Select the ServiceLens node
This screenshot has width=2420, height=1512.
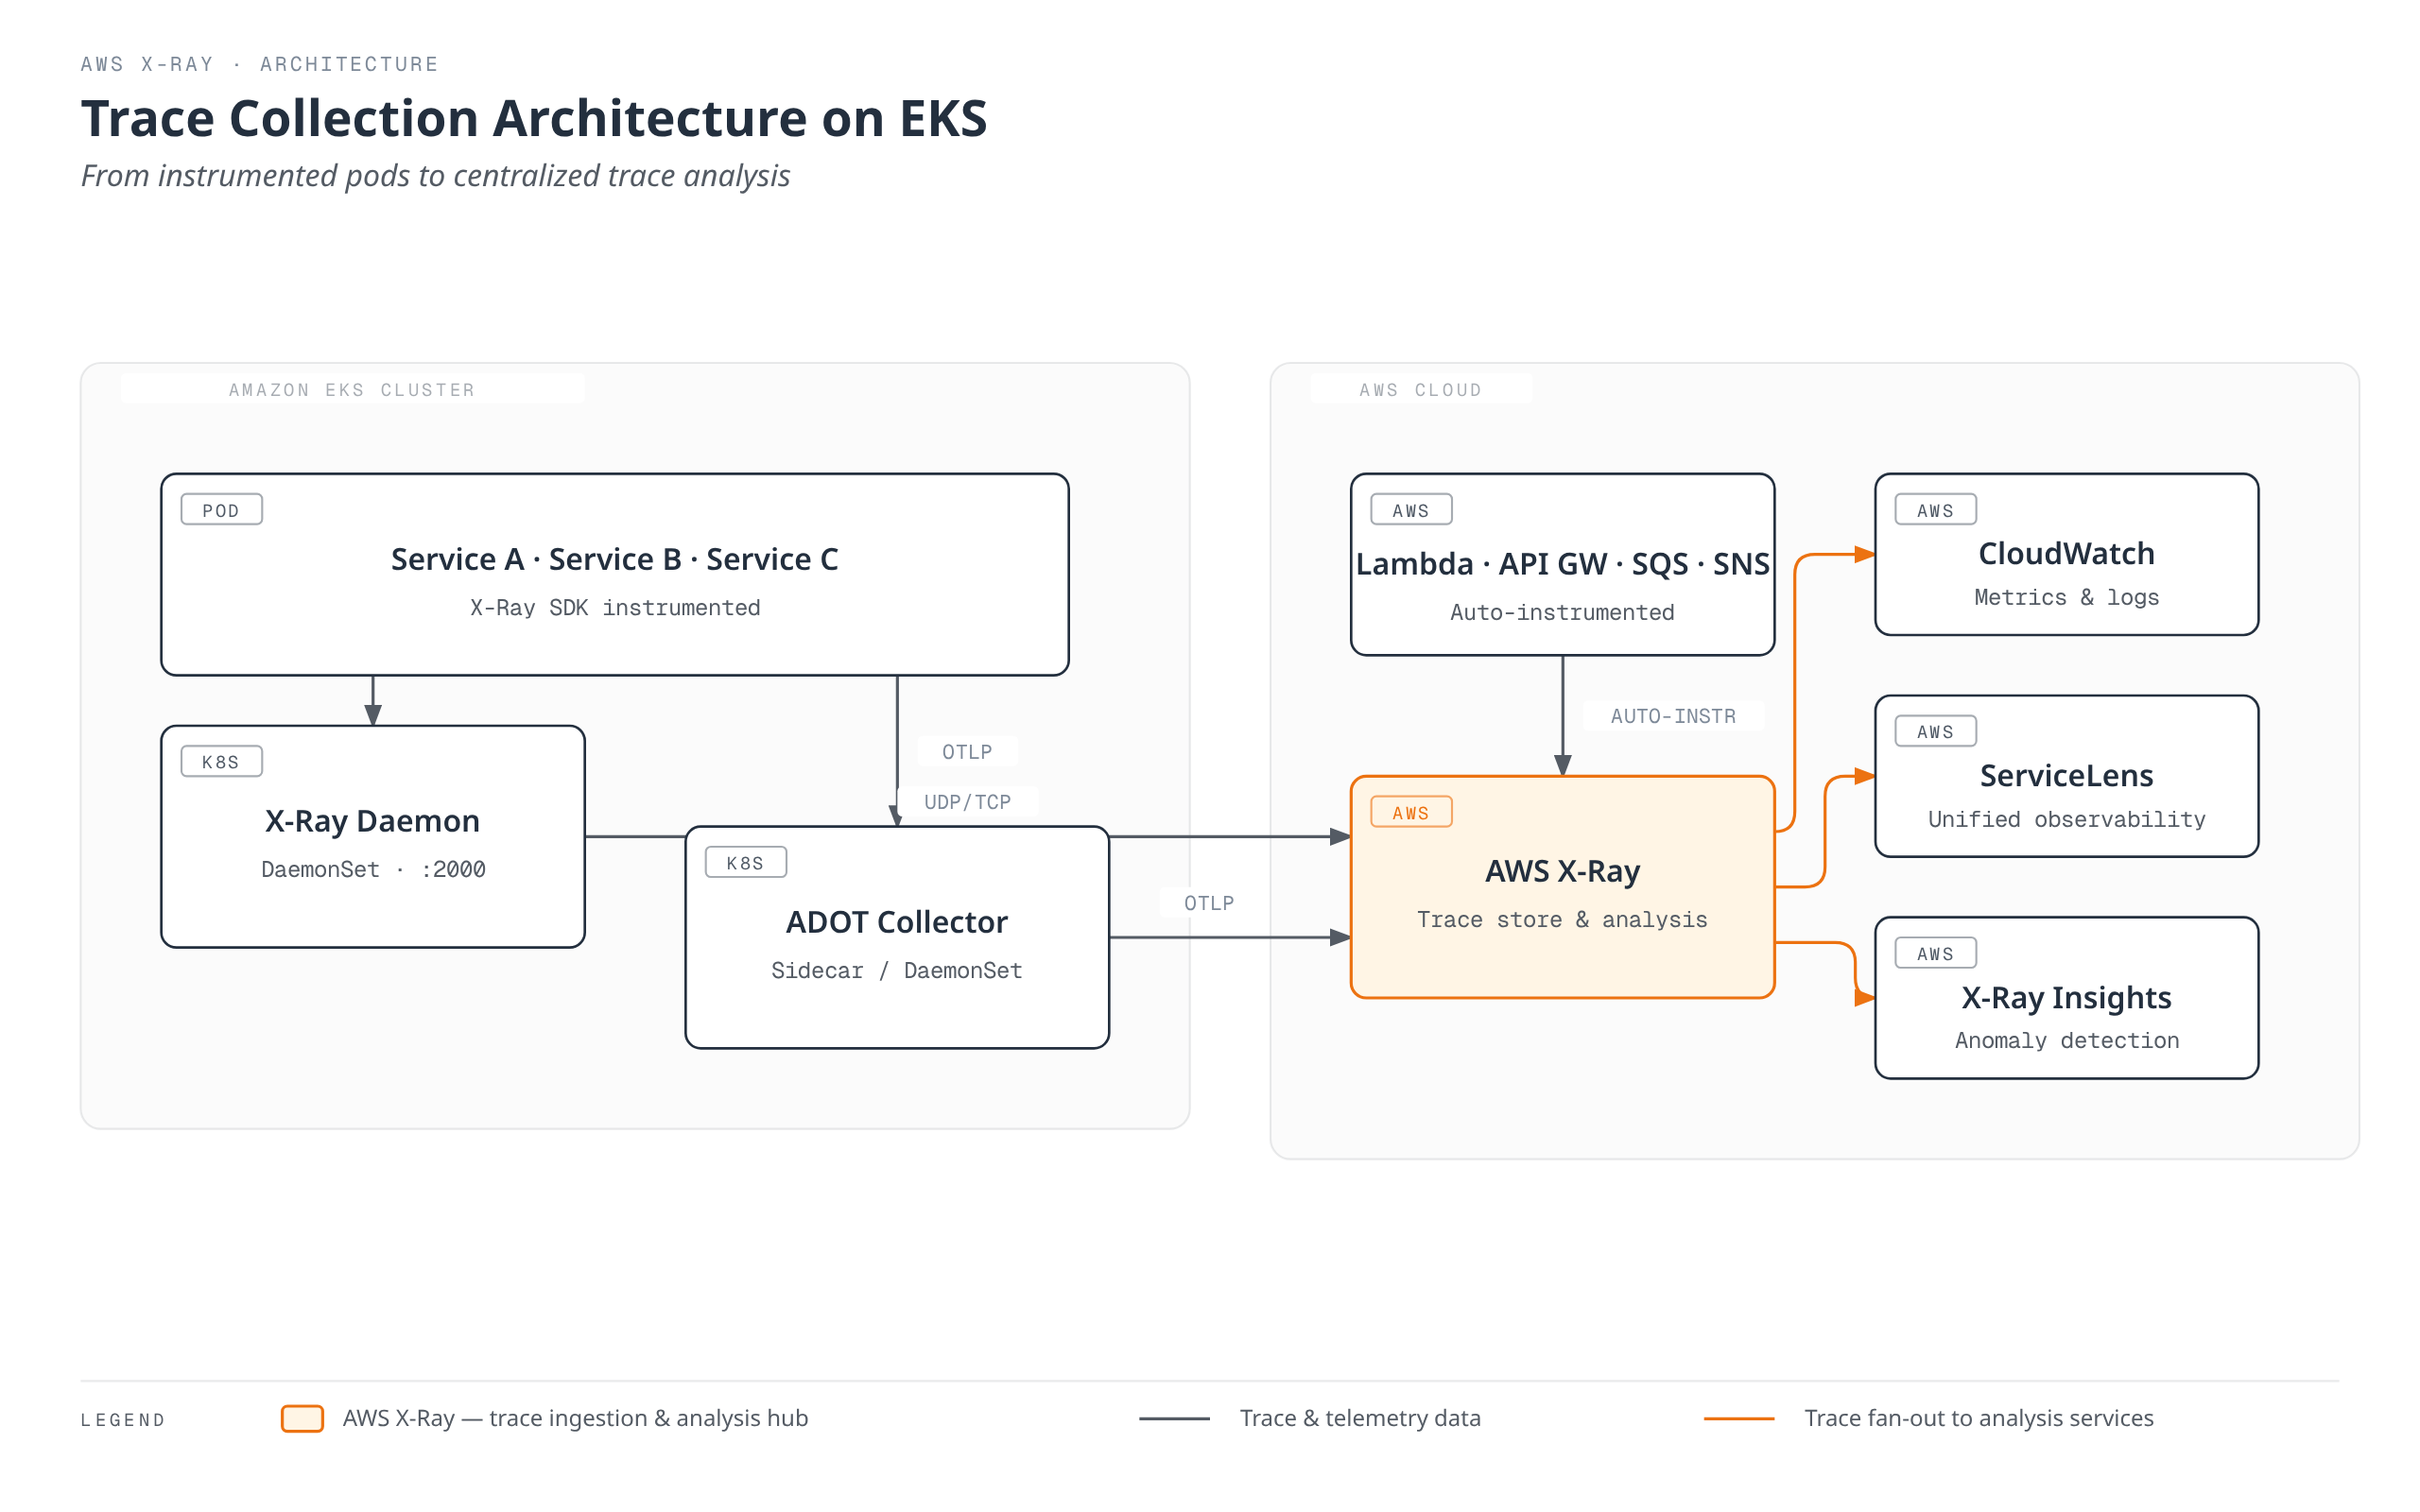point(2067,776)
